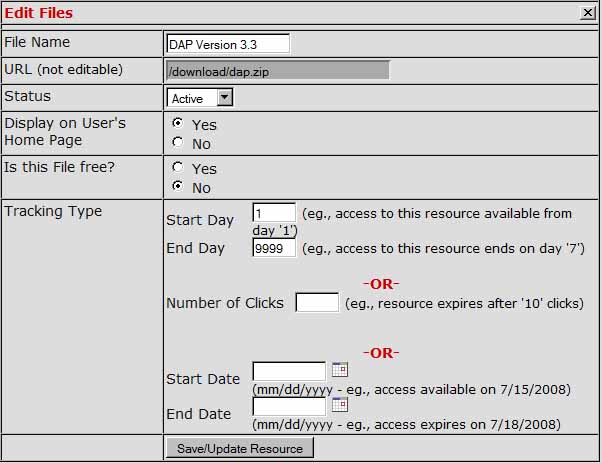This screenshot has height=463, width=602.
Task: Select Yes for Display on User's Home Page
Action: pyautogui.click(x=178, y=123)
